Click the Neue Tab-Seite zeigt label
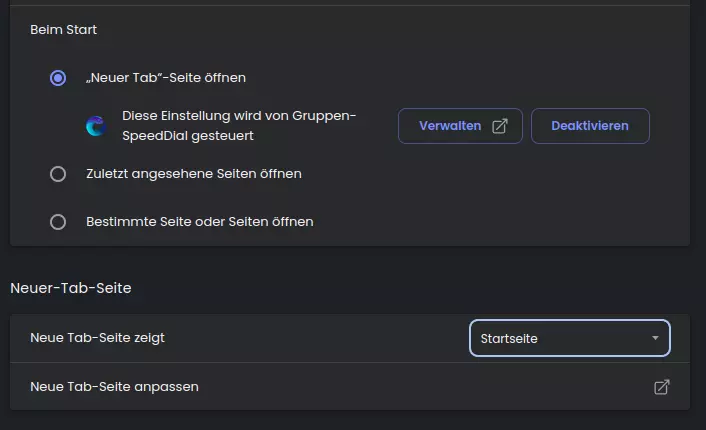Viewport: 706px width, 430px height. click(x=97, y=338)
